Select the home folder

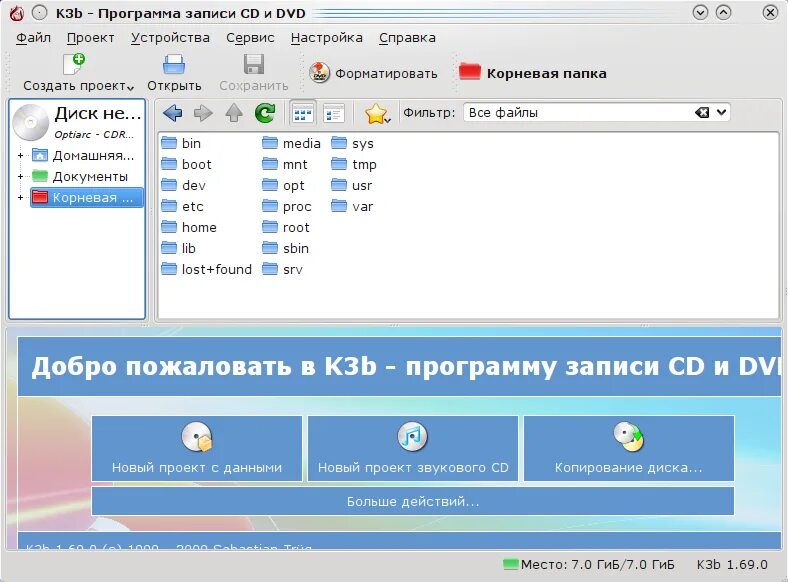pos(189,228)
